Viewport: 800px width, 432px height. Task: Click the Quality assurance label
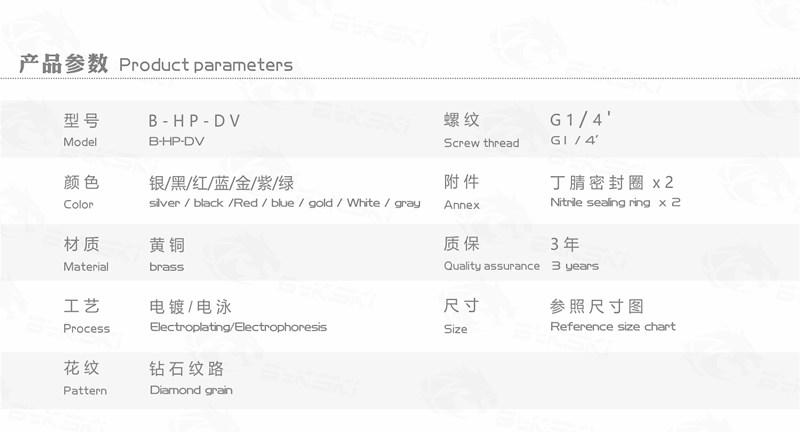point(491,266)
